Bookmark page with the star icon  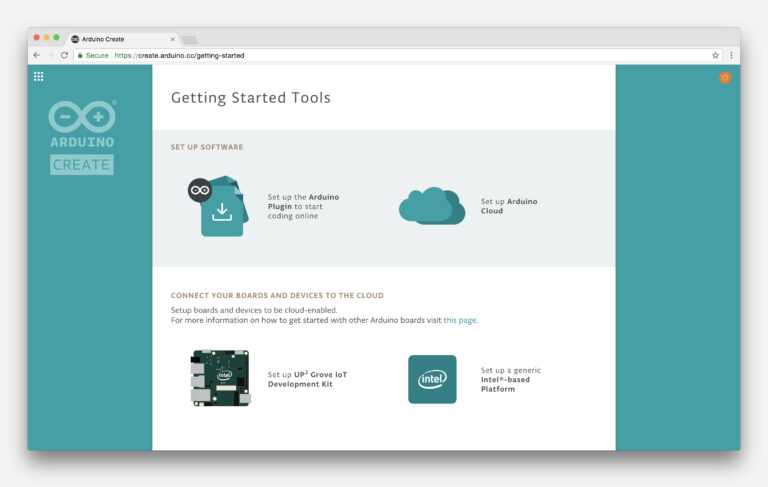click(715, 55)
